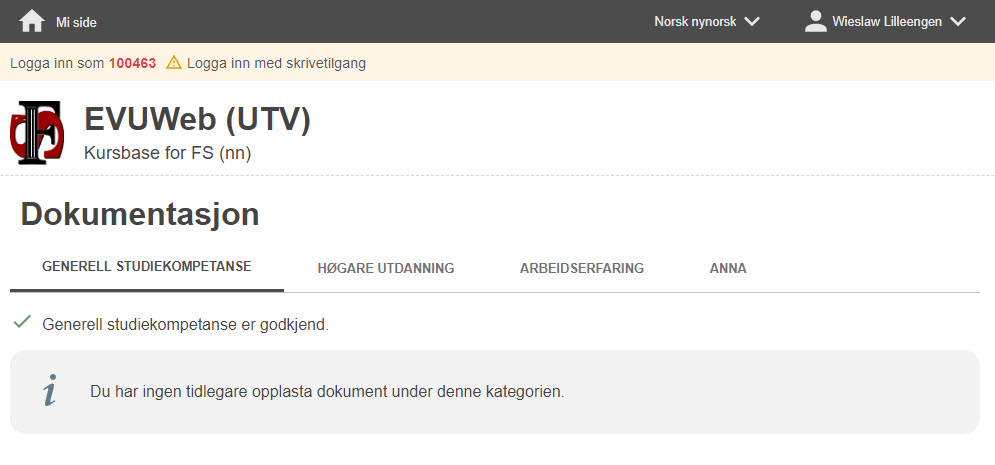Click the Generell studiekompetanse er godkjend text
Image resolution: width=995 pixels, height=465 pixels.
(185, 325)
